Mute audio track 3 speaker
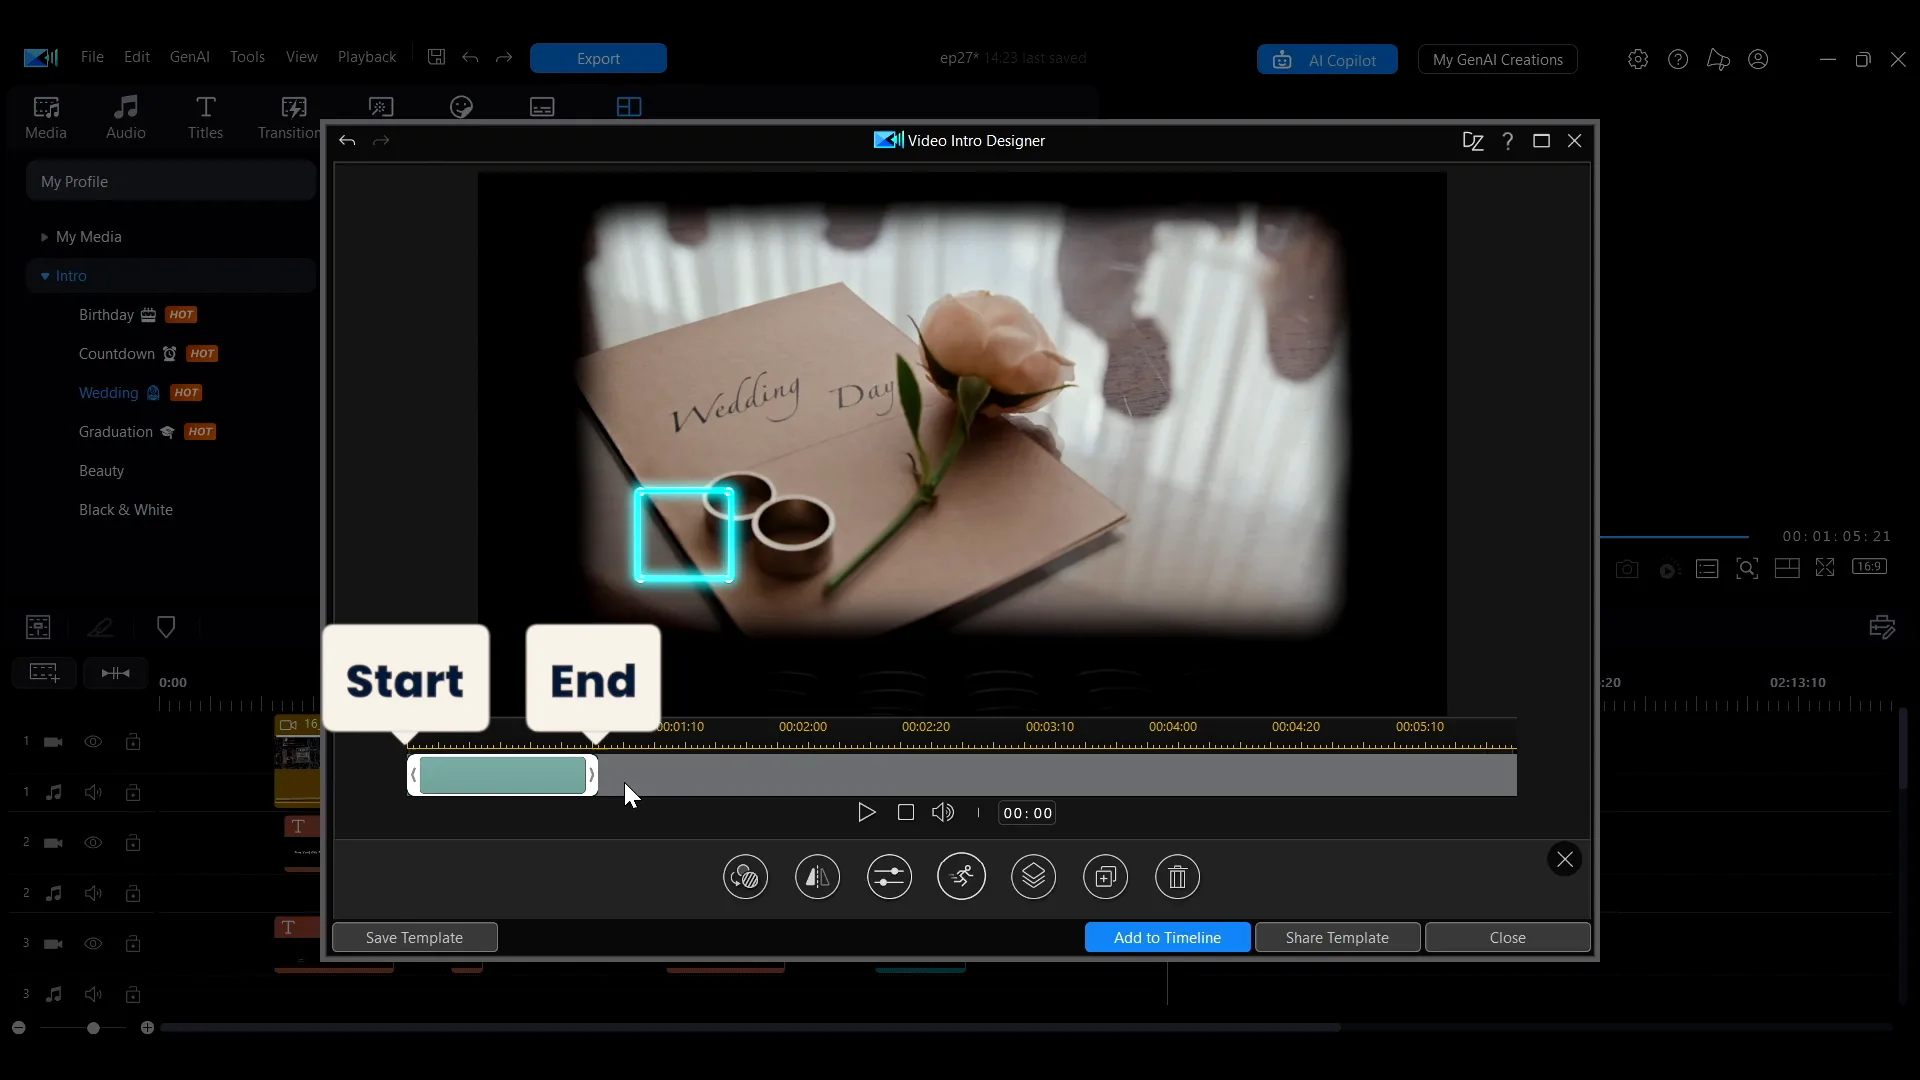 (93, 995)
